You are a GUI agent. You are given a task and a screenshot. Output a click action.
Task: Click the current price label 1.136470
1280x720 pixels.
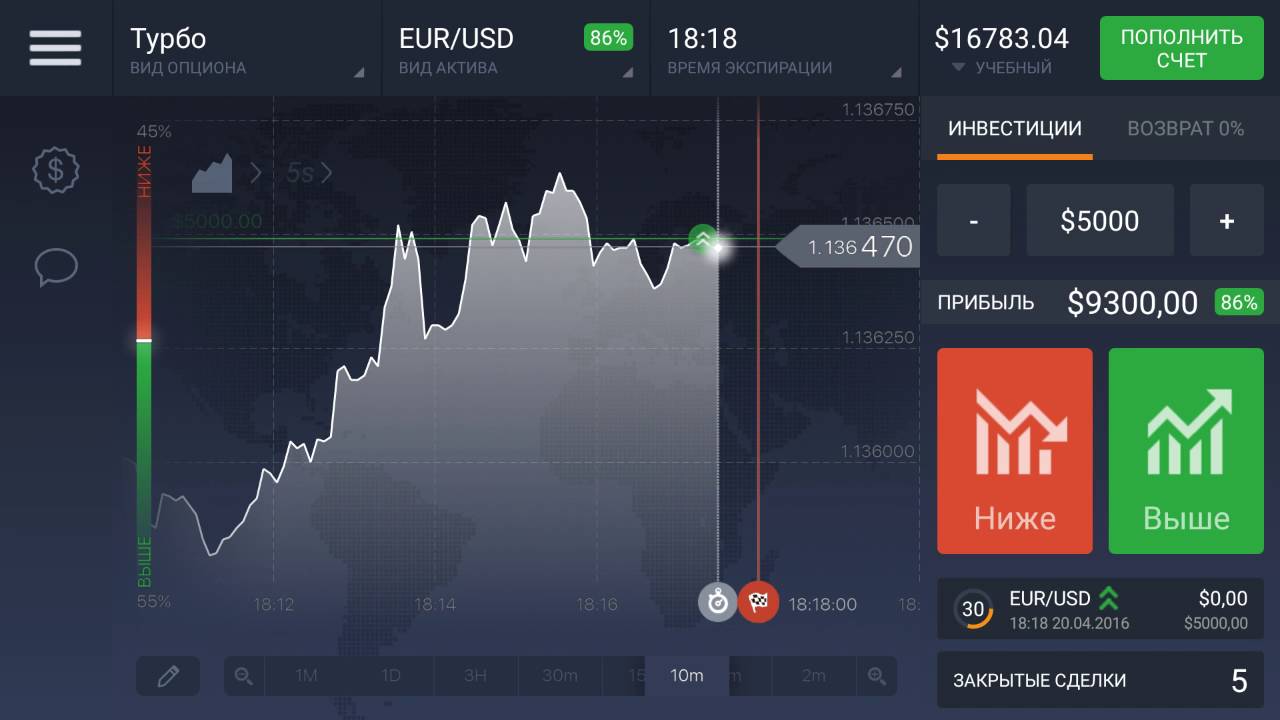coord(849,246)
